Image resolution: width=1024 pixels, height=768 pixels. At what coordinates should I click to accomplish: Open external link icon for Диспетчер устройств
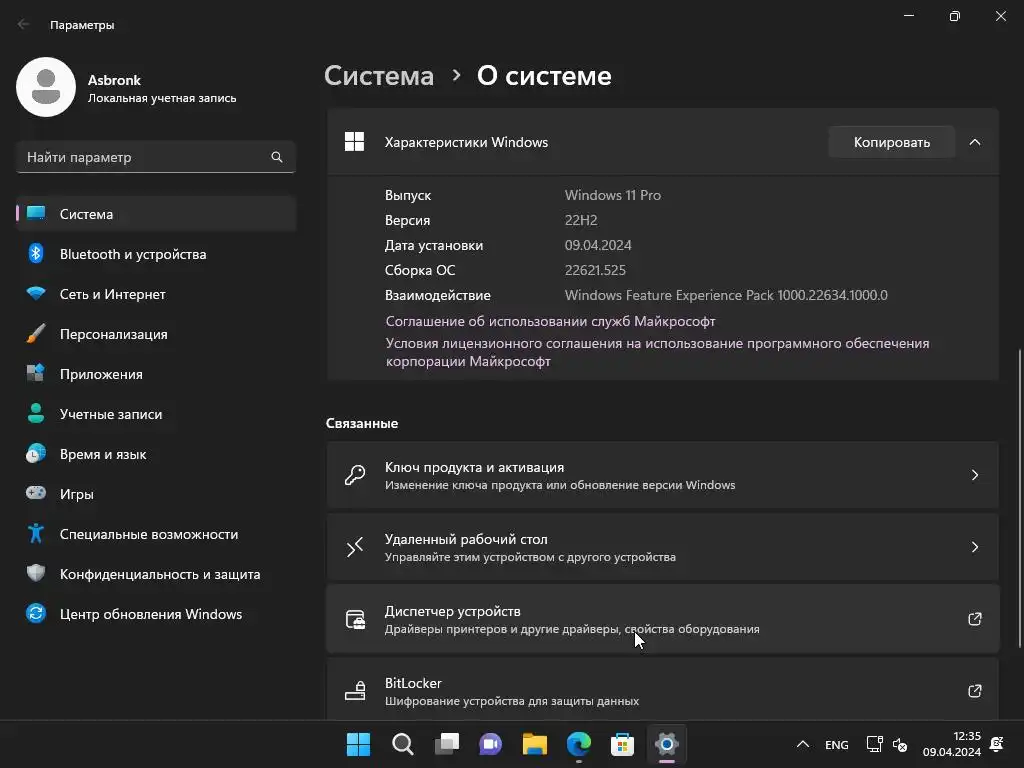click(974, 619)
